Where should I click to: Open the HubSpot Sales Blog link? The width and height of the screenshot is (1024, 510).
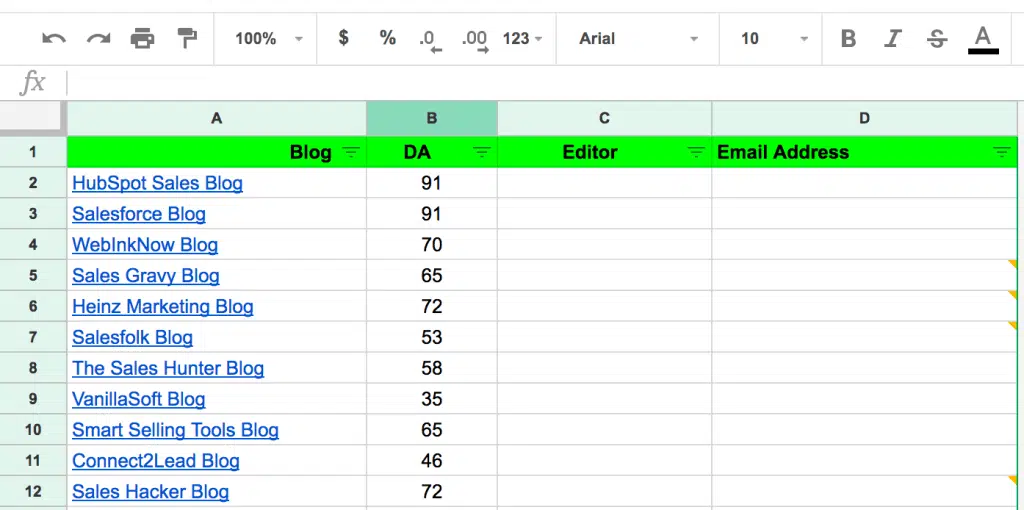coord(157,183)
